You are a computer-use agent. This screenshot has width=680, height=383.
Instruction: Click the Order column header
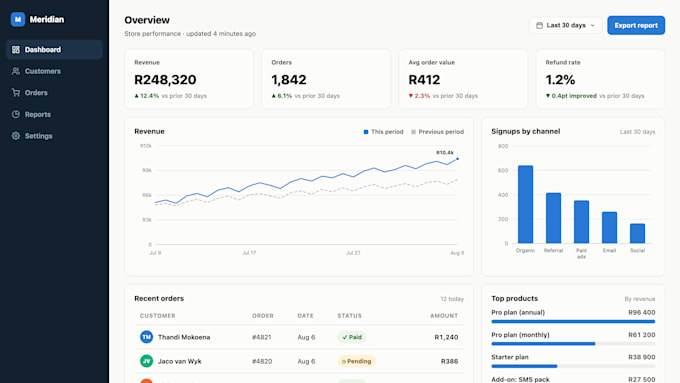pyautogui.click(x=263, y=316)
